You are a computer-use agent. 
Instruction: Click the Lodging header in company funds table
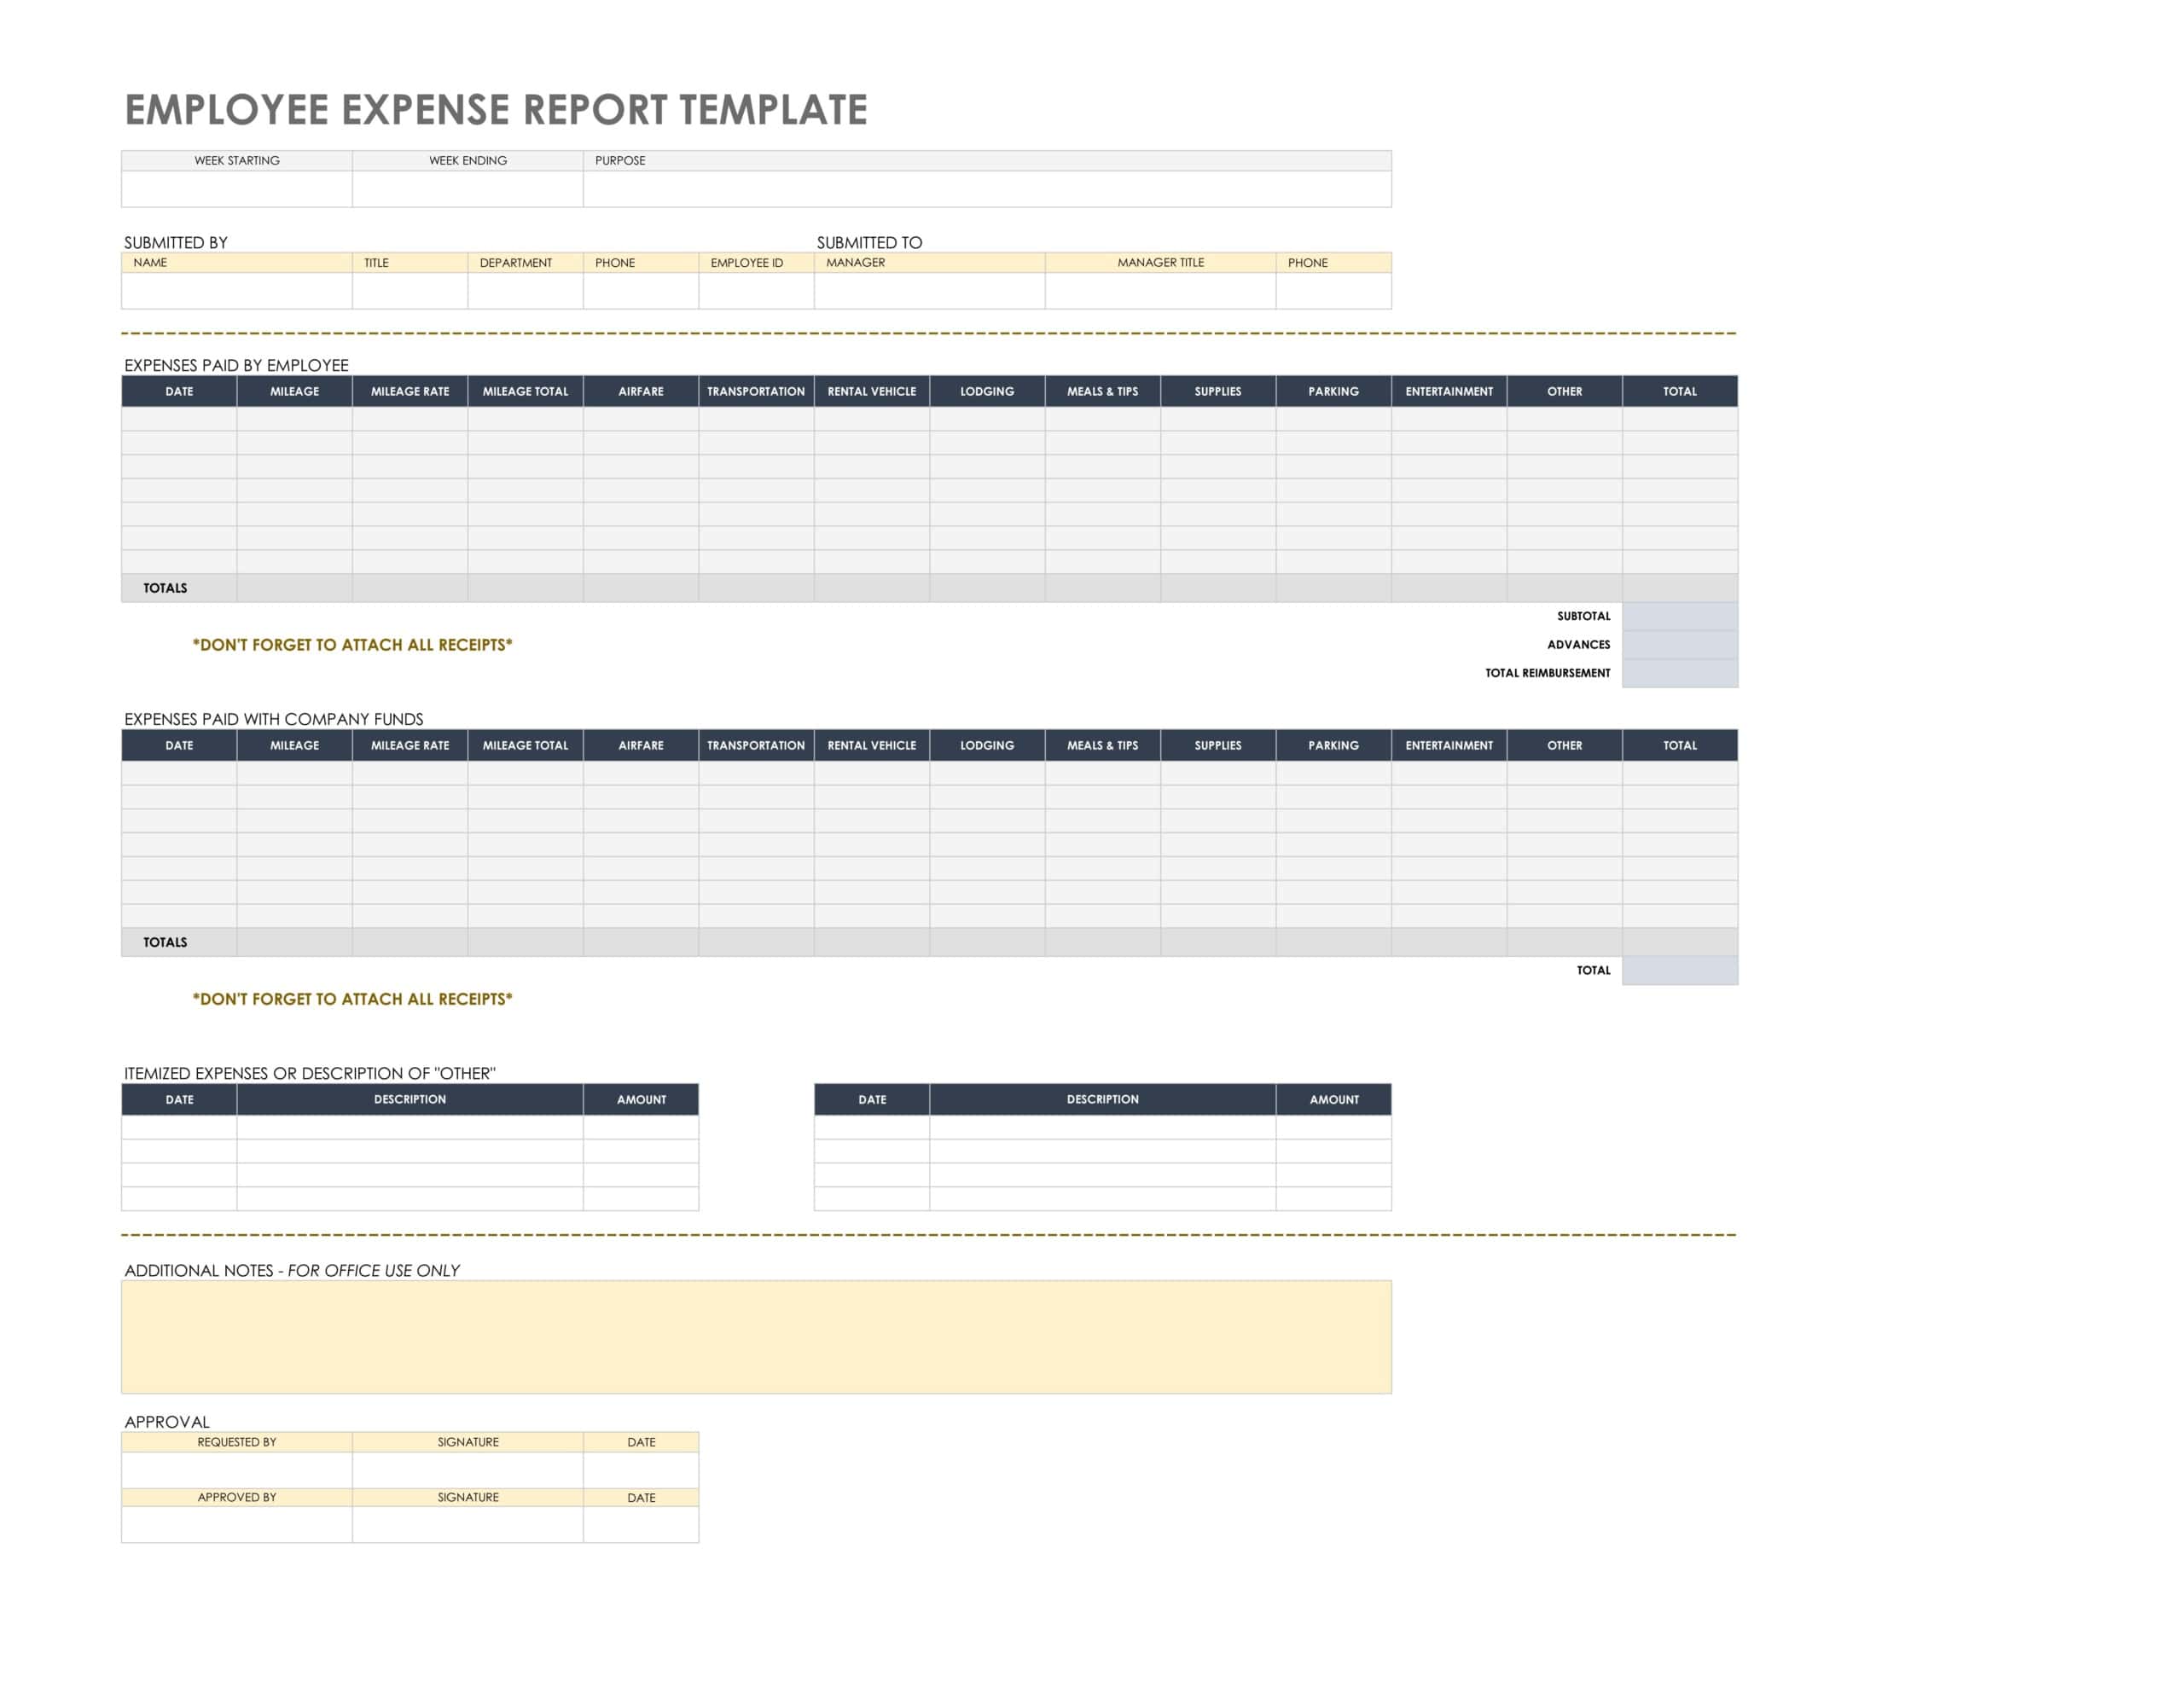(987, 745)
